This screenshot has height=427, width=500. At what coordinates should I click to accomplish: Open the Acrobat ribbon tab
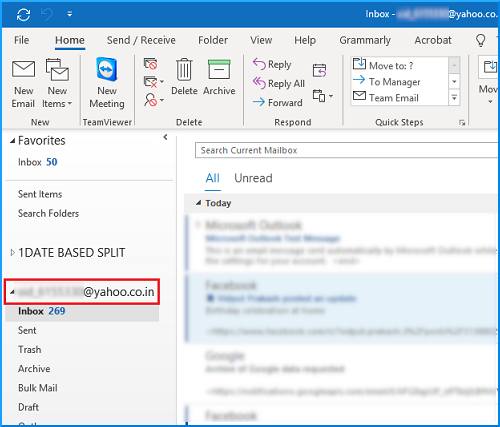[x=433, y=40]
